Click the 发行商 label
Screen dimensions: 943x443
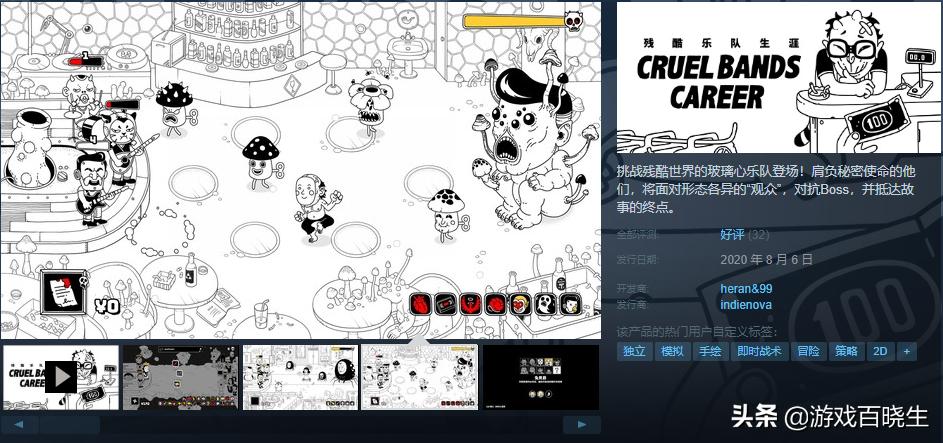(x=633, y=305)
